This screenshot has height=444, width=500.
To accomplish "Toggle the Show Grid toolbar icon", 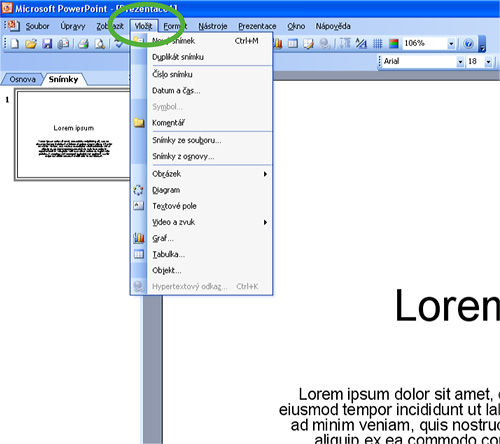I will (x=377, y=44).
